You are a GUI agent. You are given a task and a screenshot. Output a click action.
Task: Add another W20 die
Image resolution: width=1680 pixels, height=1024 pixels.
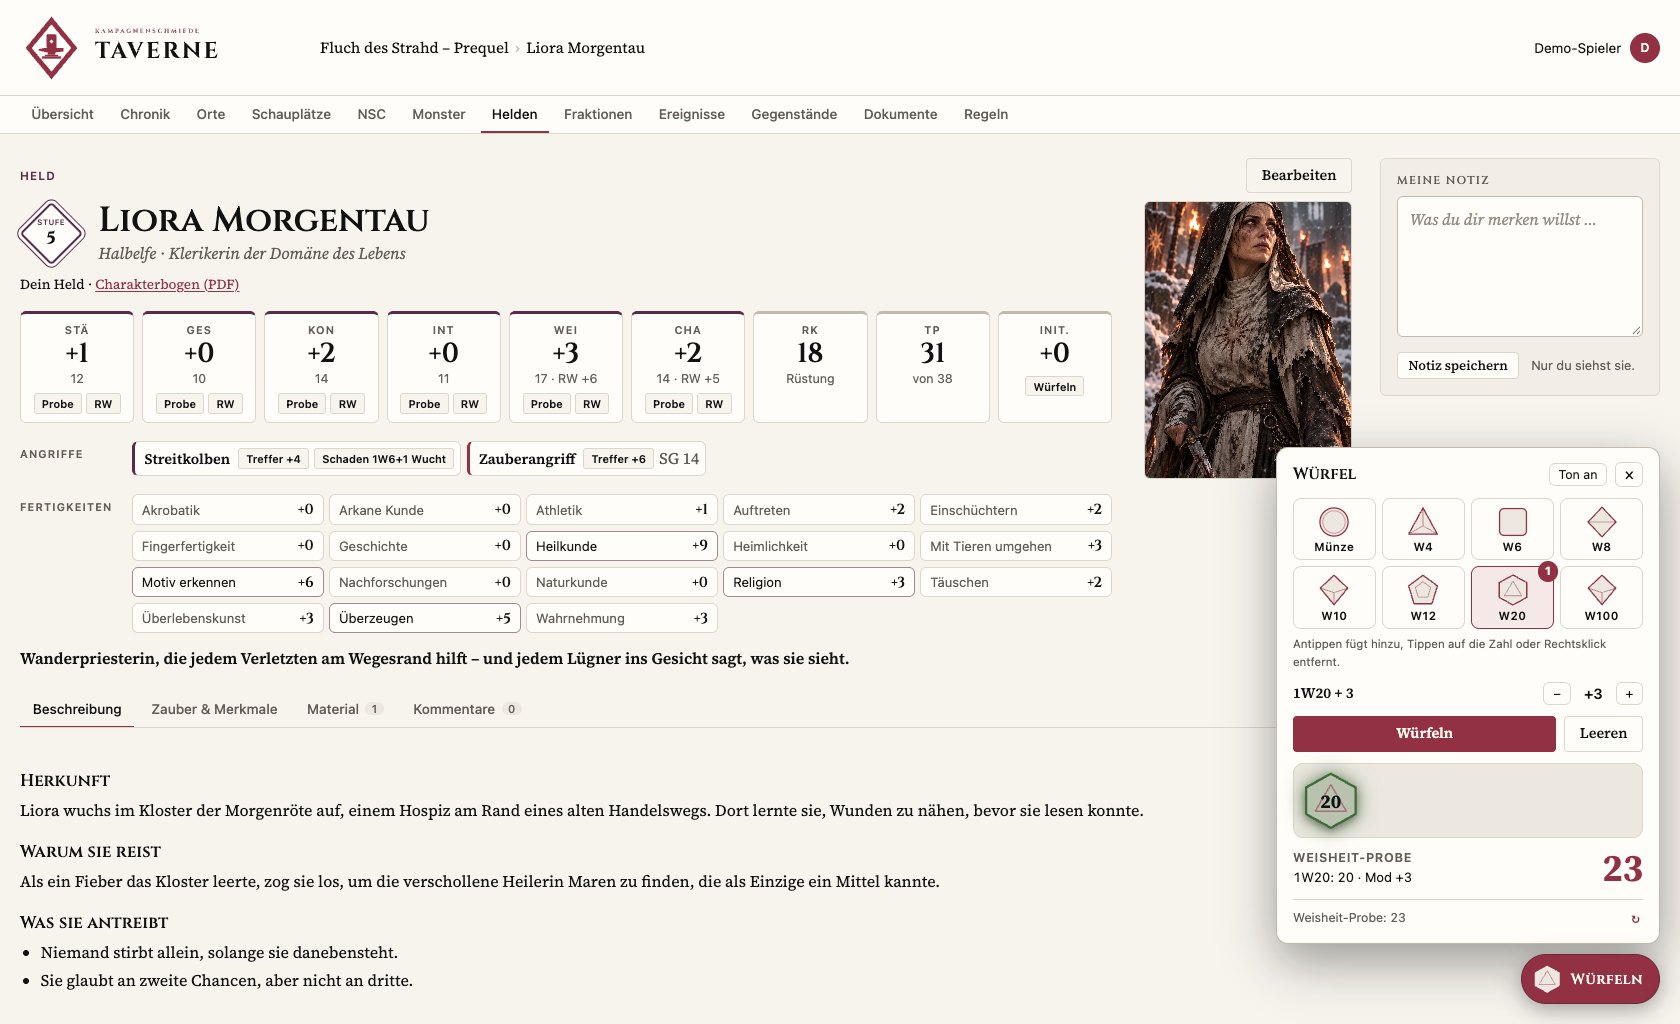1512,597
